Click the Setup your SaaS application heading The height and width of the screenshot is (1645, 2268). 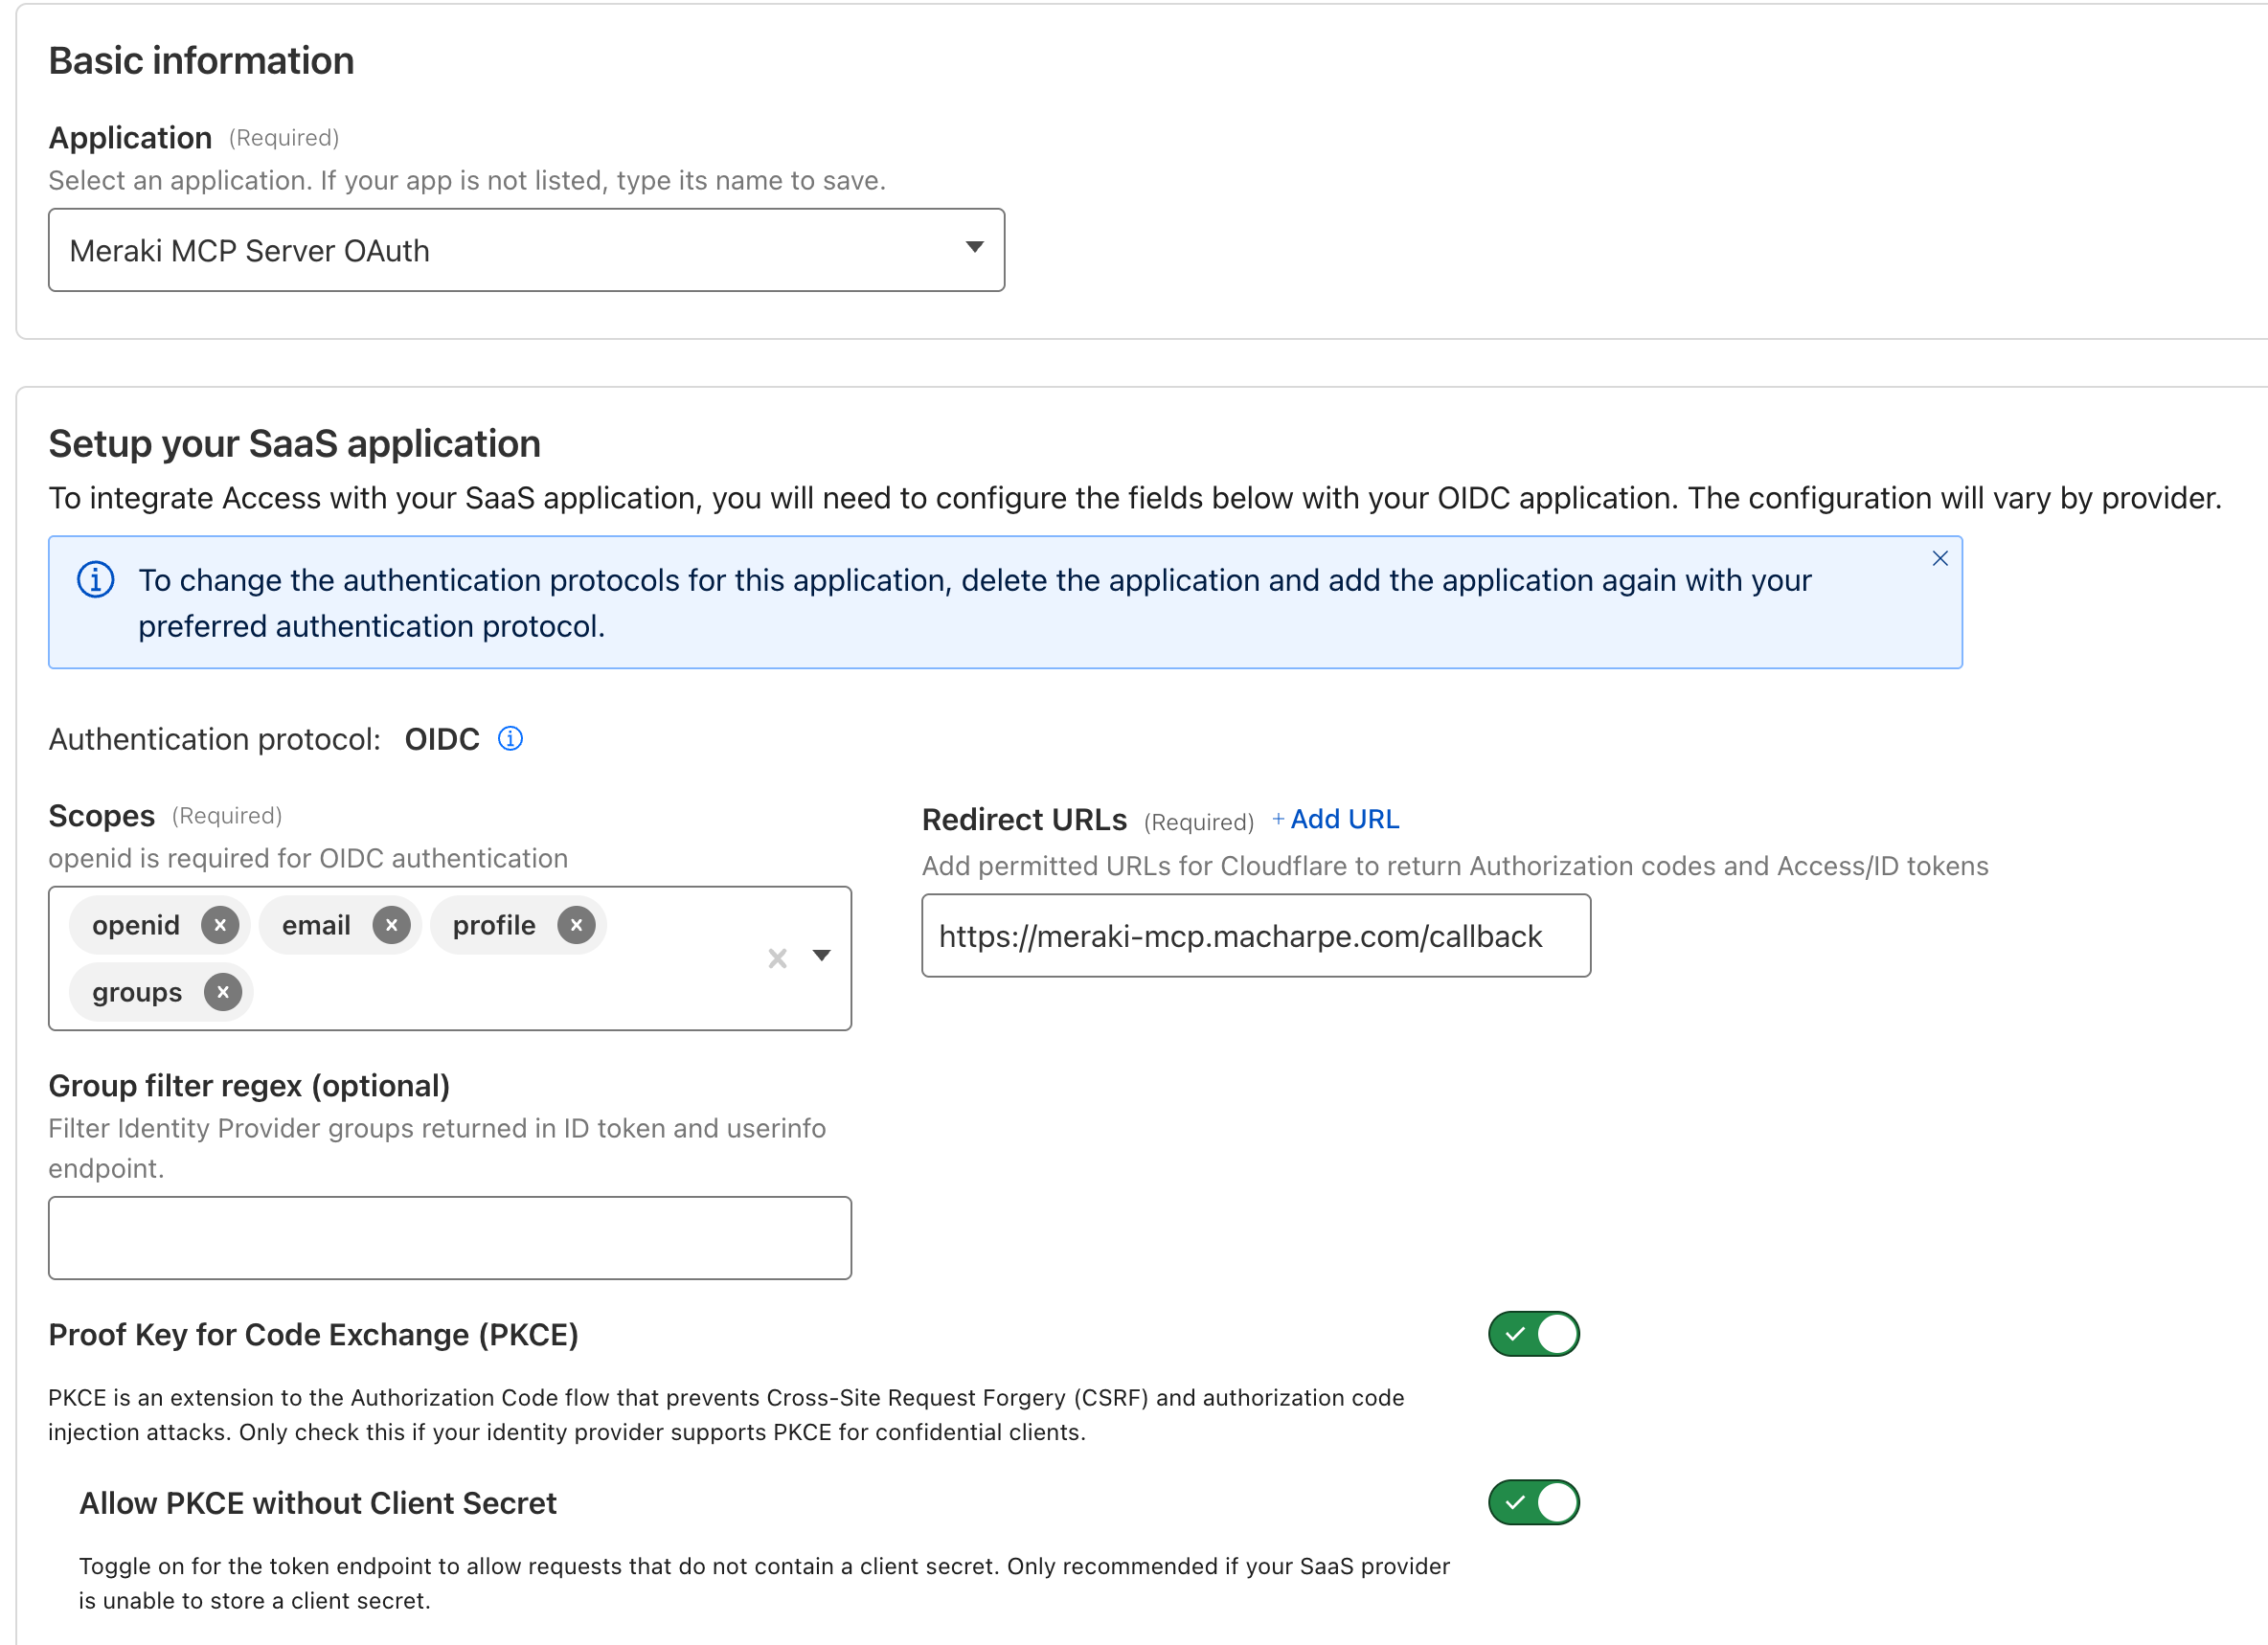(x=295, y=444)
